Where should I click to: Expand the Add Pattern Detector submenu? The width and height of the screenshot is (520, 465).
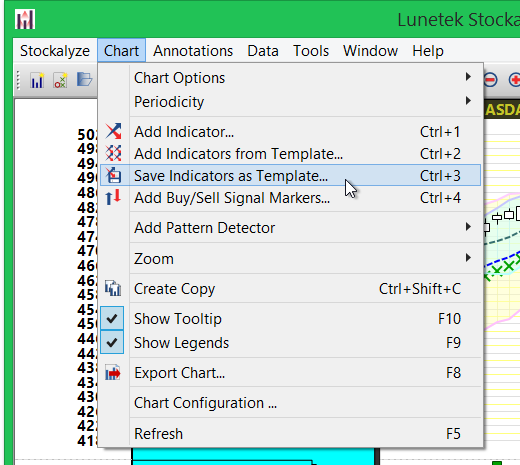[x=290, y=228]
